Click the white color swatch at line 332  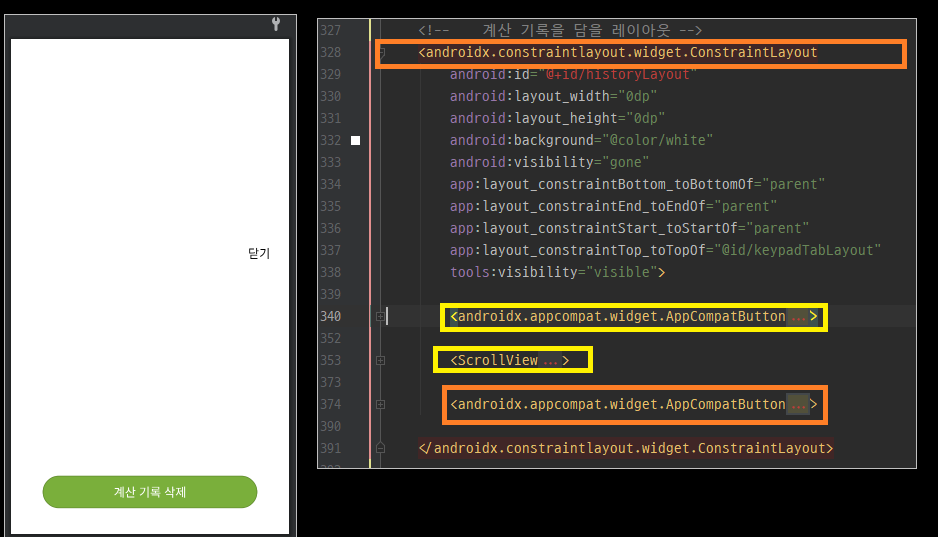pos(355,141)
